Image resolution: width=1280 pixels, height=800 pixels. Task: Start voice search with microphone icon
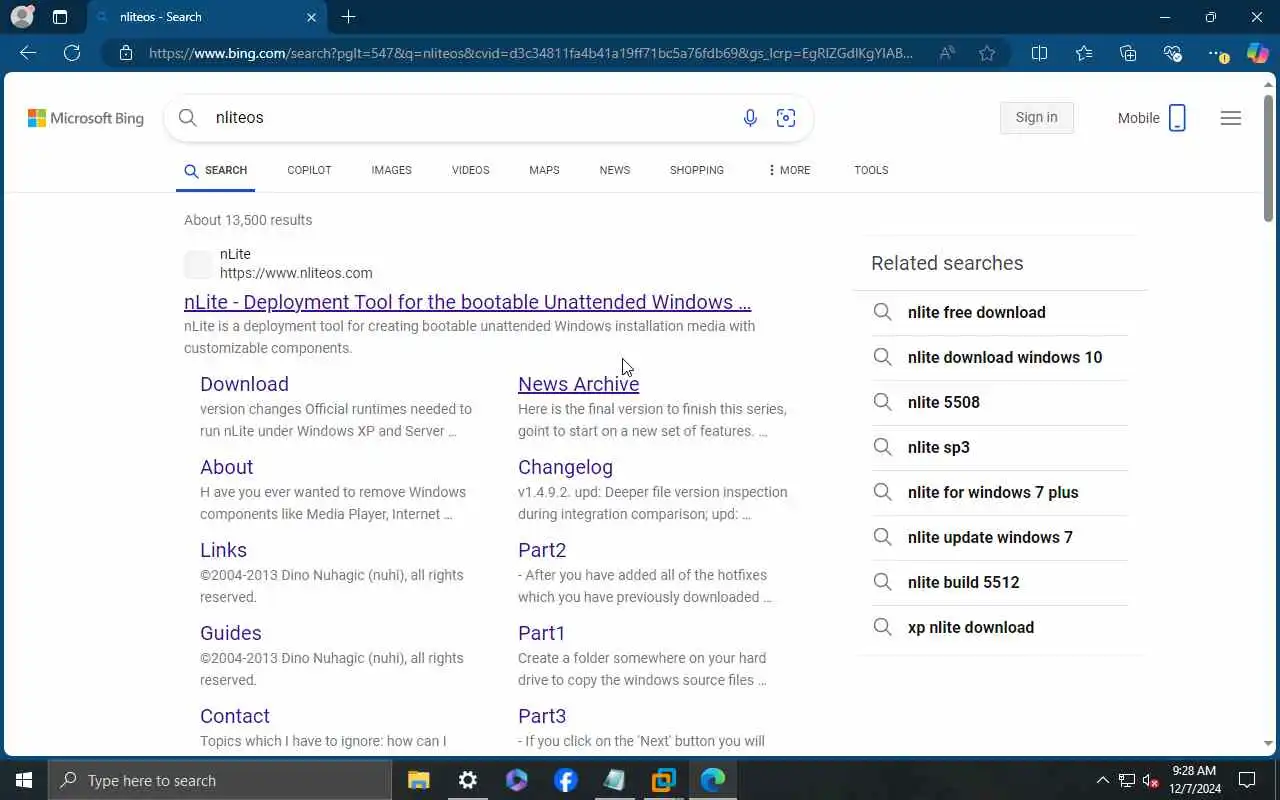[x=750, y=118]
